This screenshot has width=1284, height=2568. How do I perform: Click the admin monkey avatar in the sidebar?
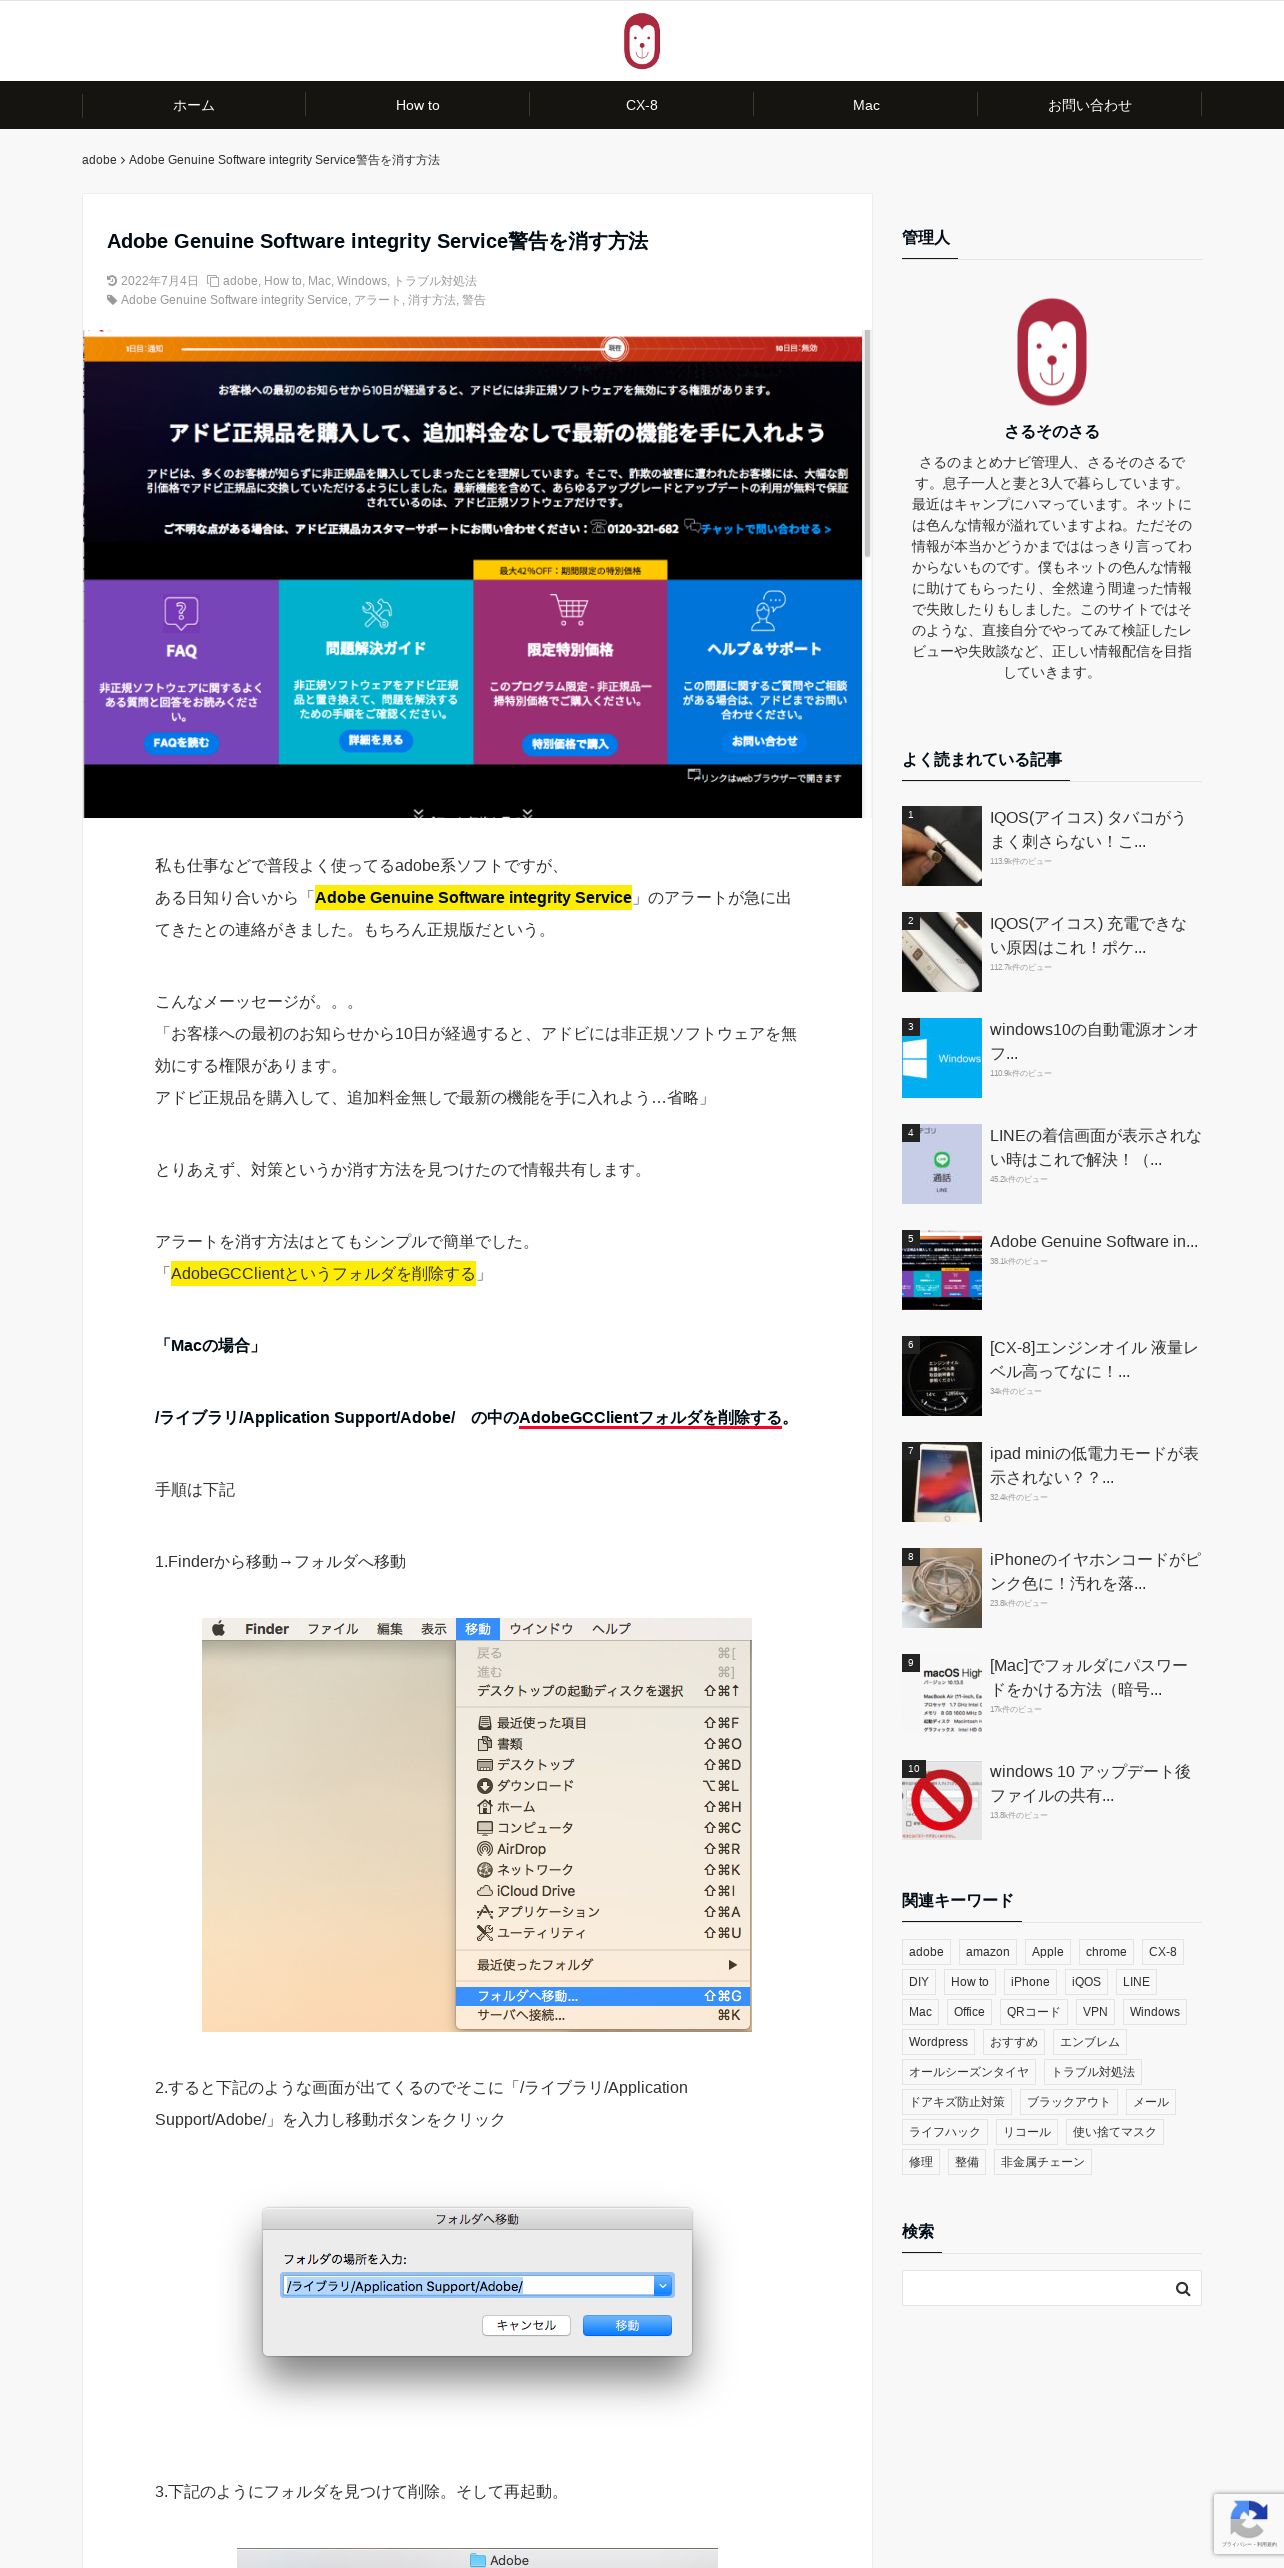click(1052, 352)
